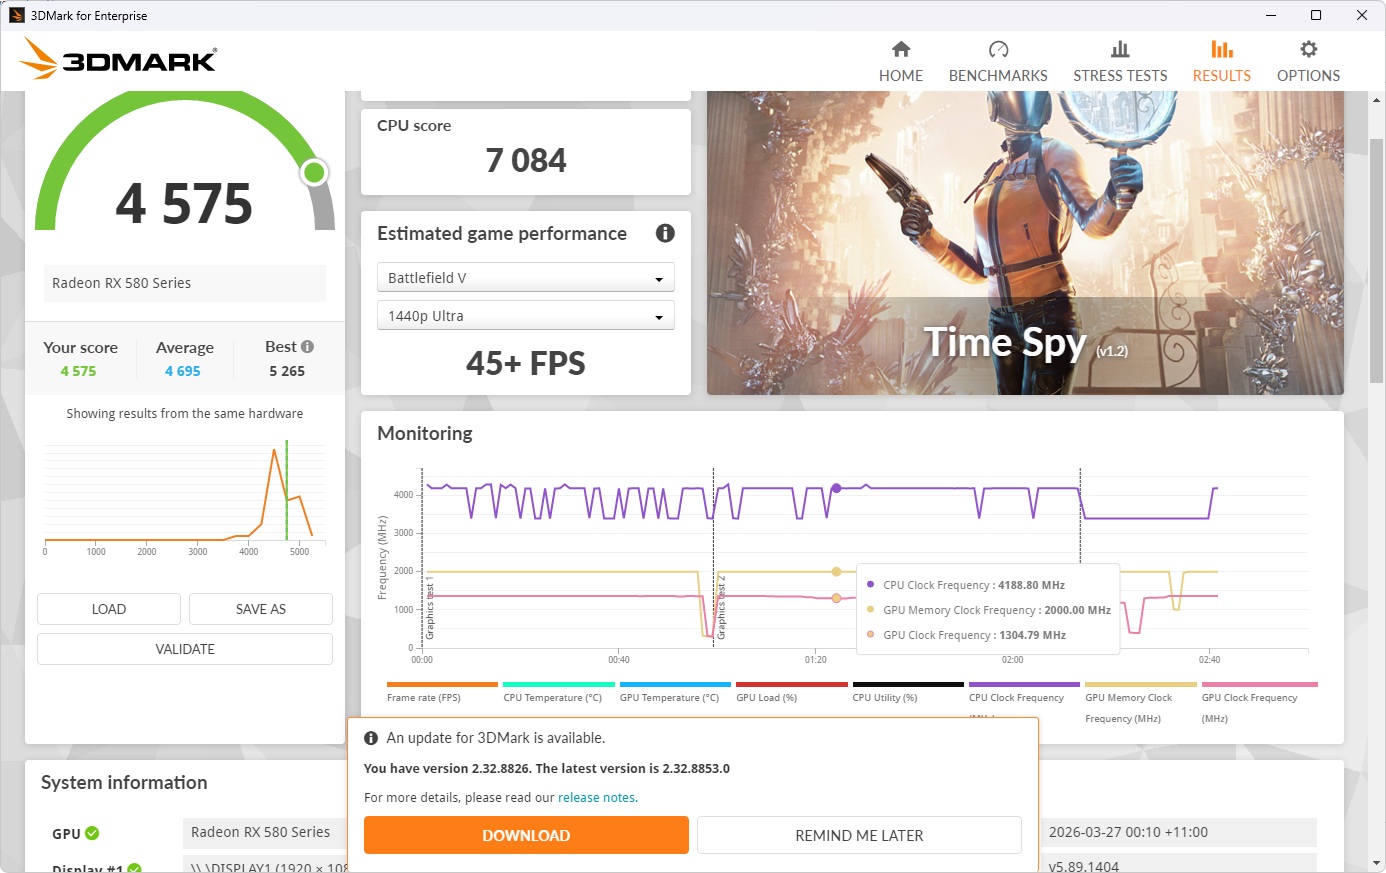Click the score gauge indicator knob
The image size is (1386, 873).
pos(314,172)
